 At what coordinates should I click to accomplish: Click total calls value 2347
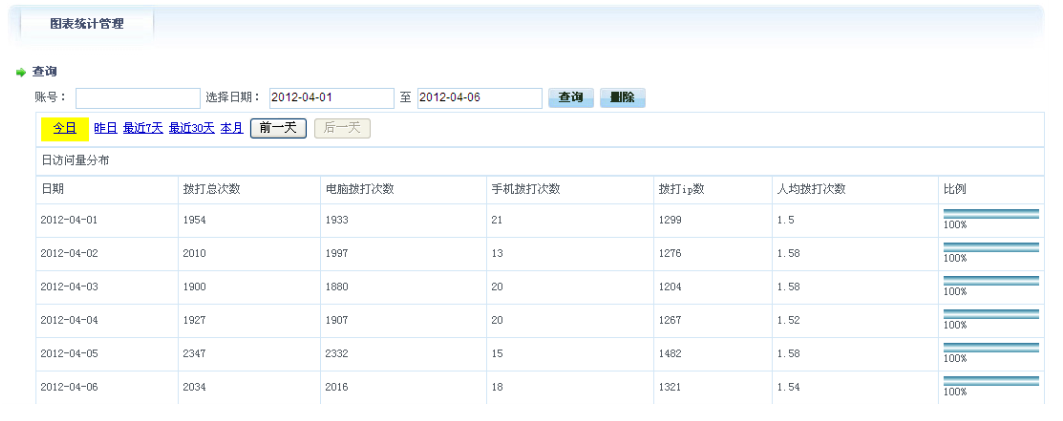[195, 354]
